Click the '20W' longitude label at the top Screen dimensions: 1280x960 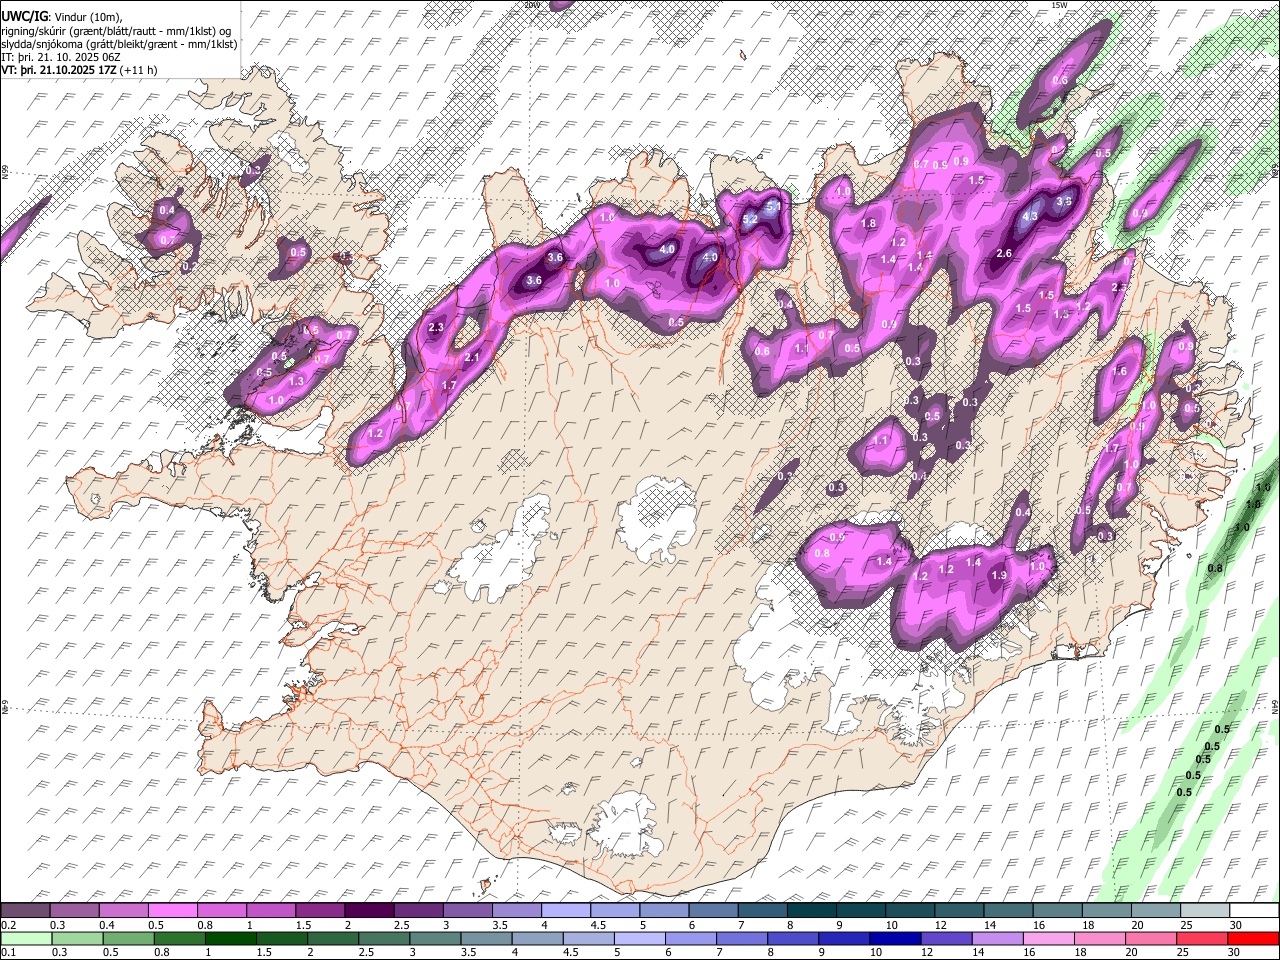pyautogui.click(x=531, y=5)
